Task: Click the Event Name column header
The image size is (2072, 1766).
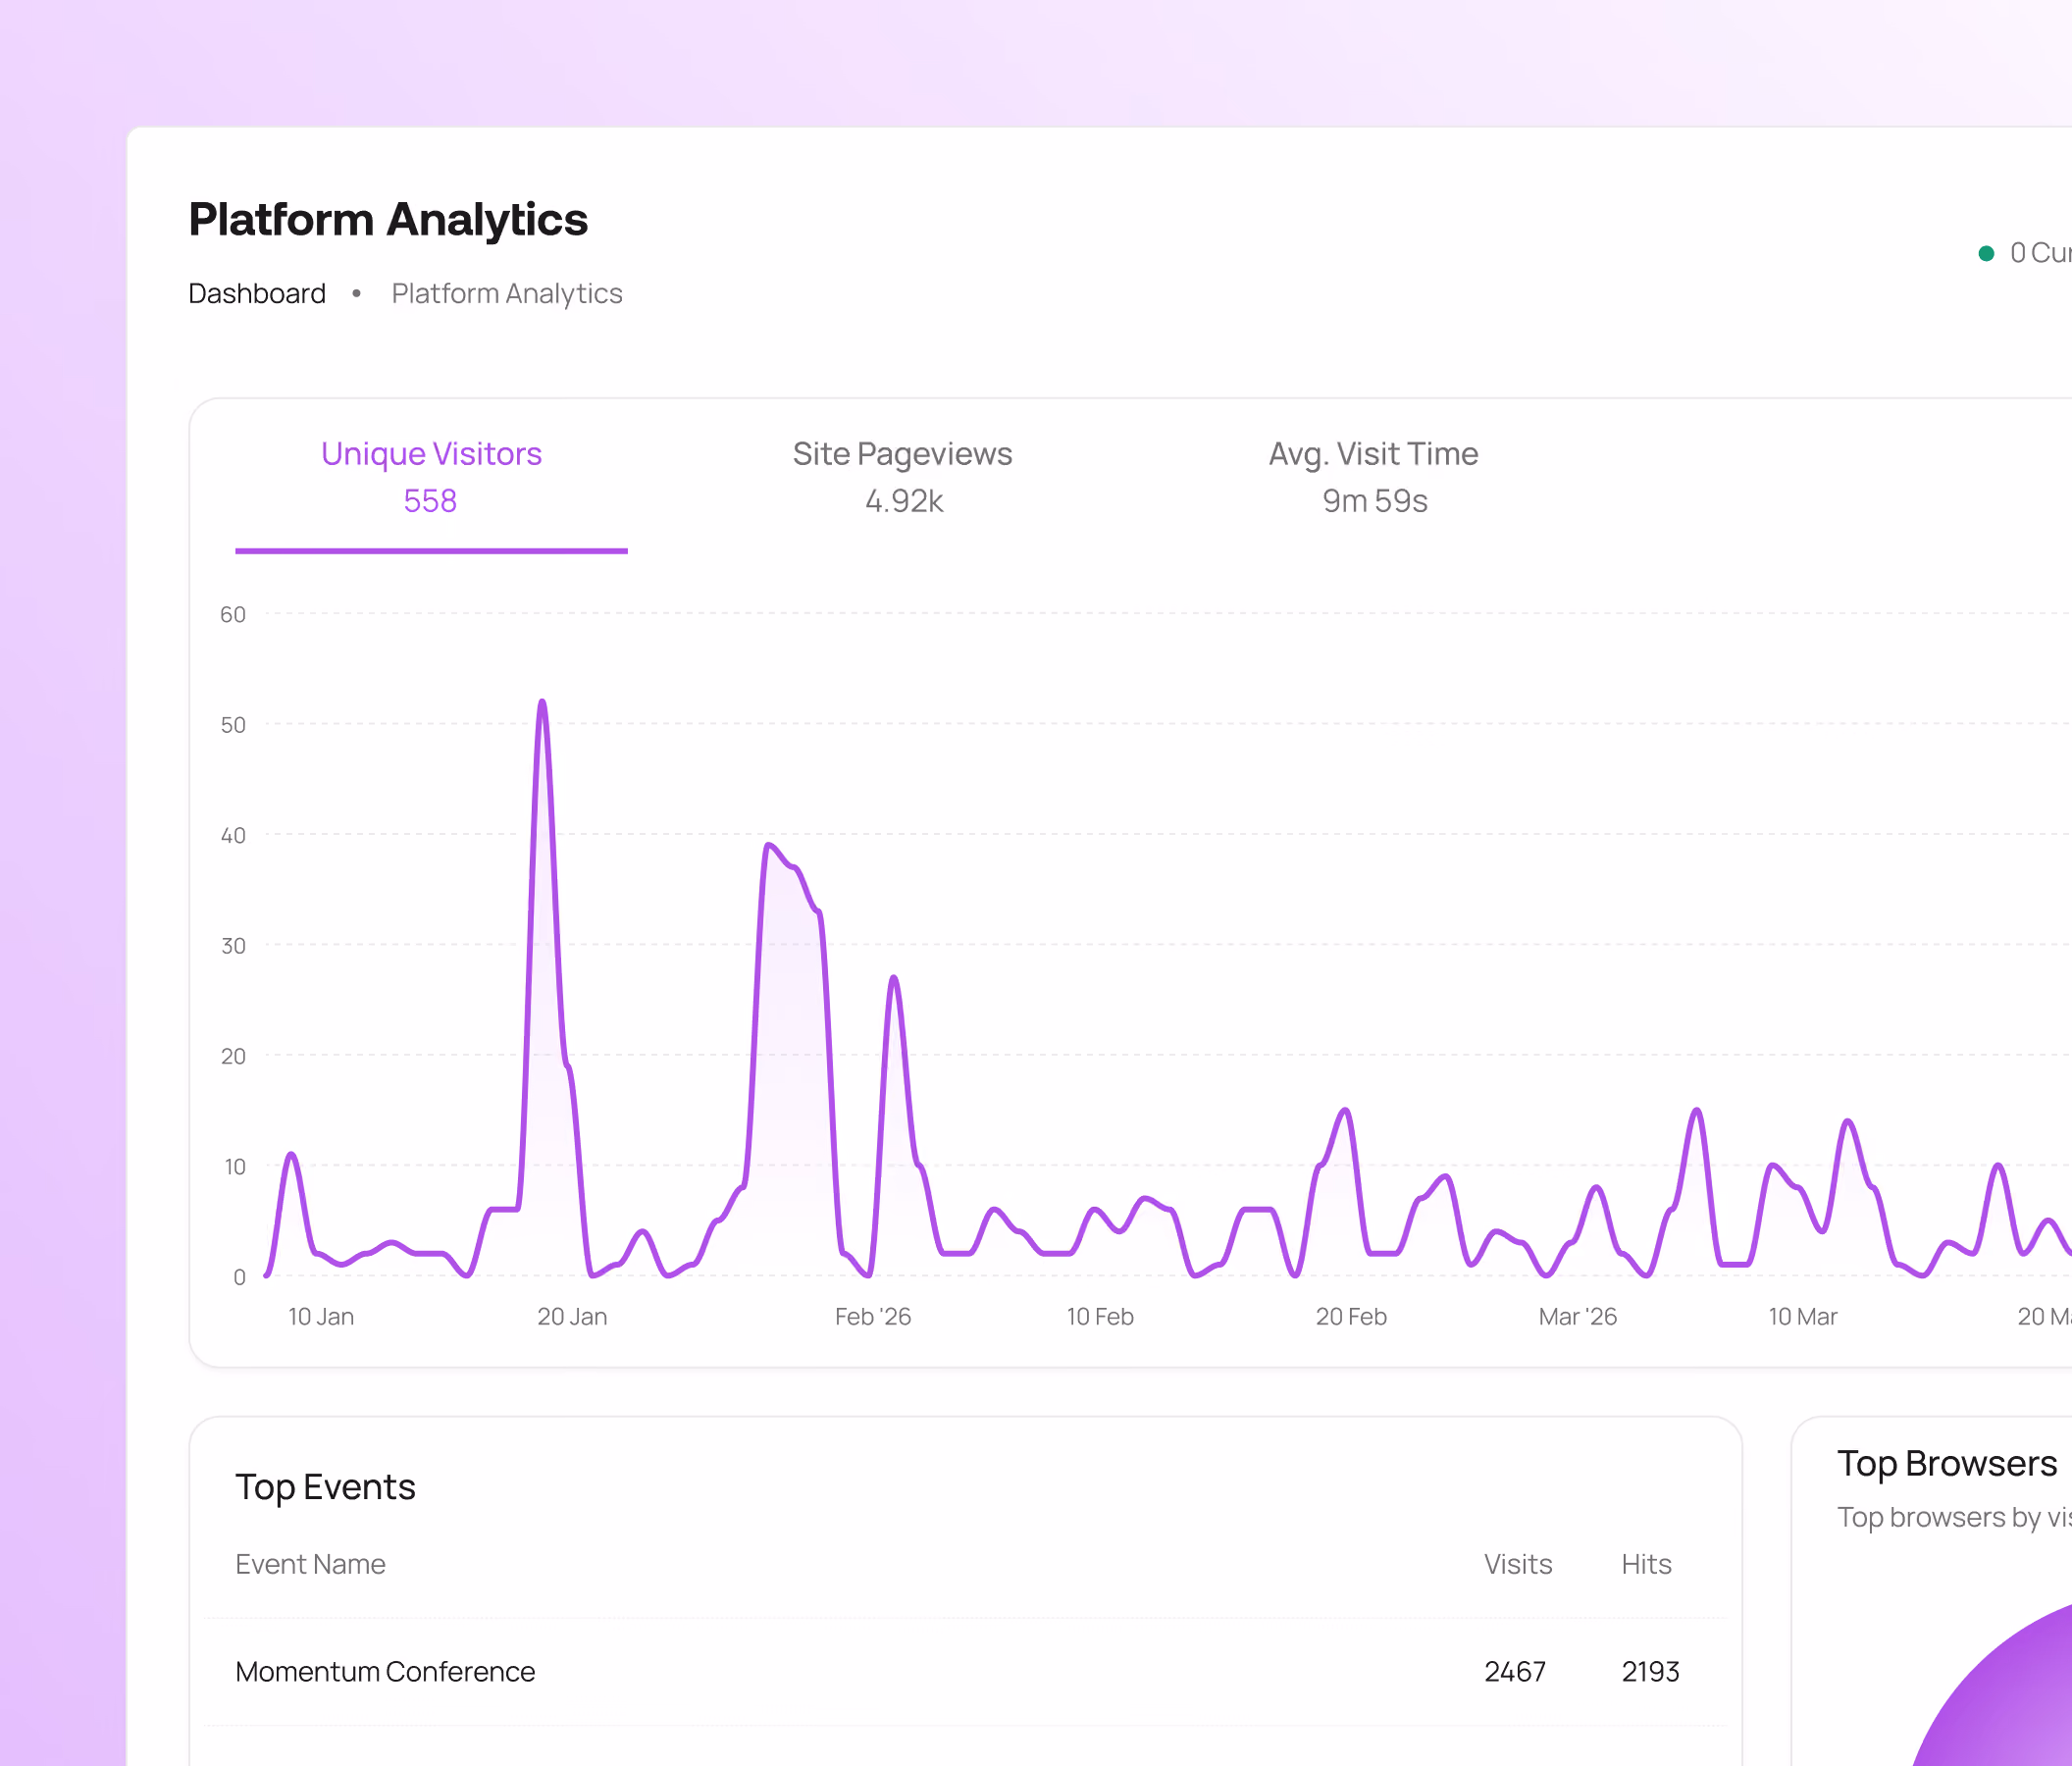Action: pyautogui.click(x=310, y=1564)
